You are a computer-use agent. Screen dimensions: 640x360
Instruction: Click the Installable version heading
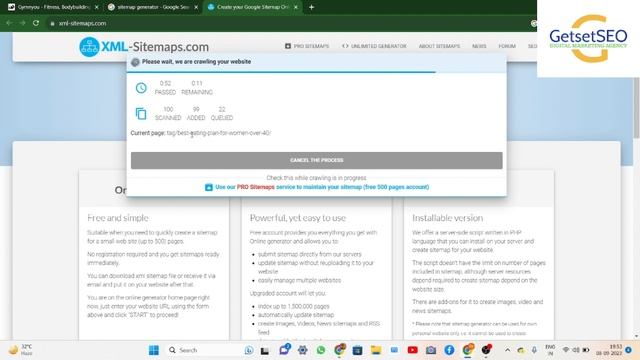447,218
